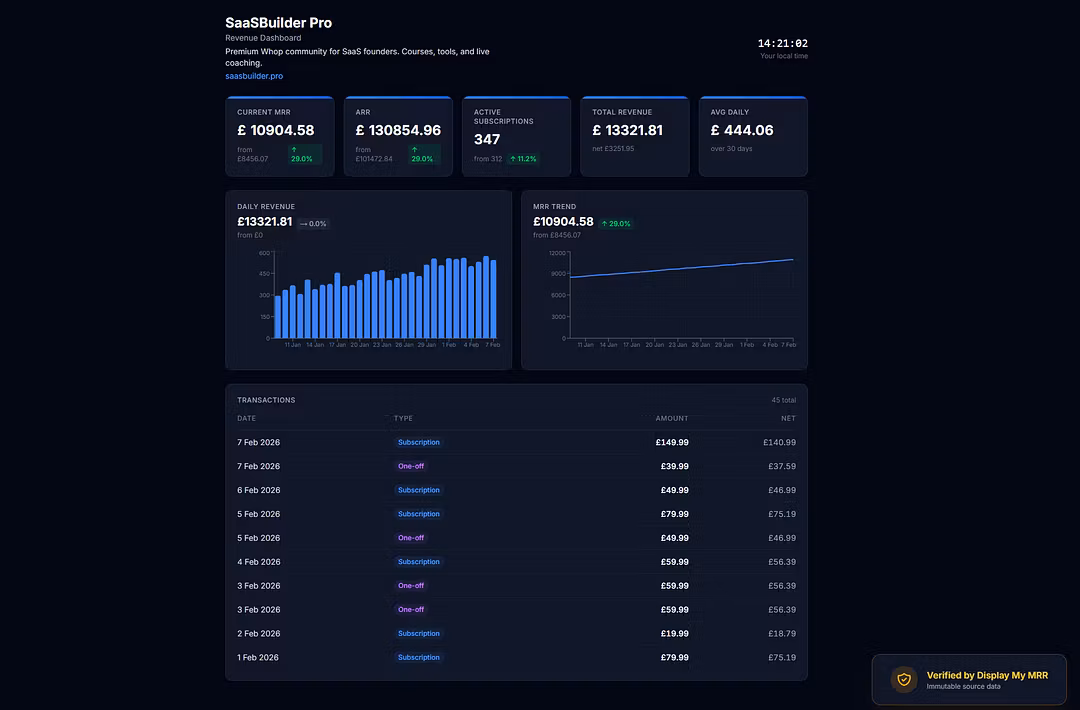Click the Type column header in Transactions
This screenshot has width=1080, height=710.
point(403,418)
